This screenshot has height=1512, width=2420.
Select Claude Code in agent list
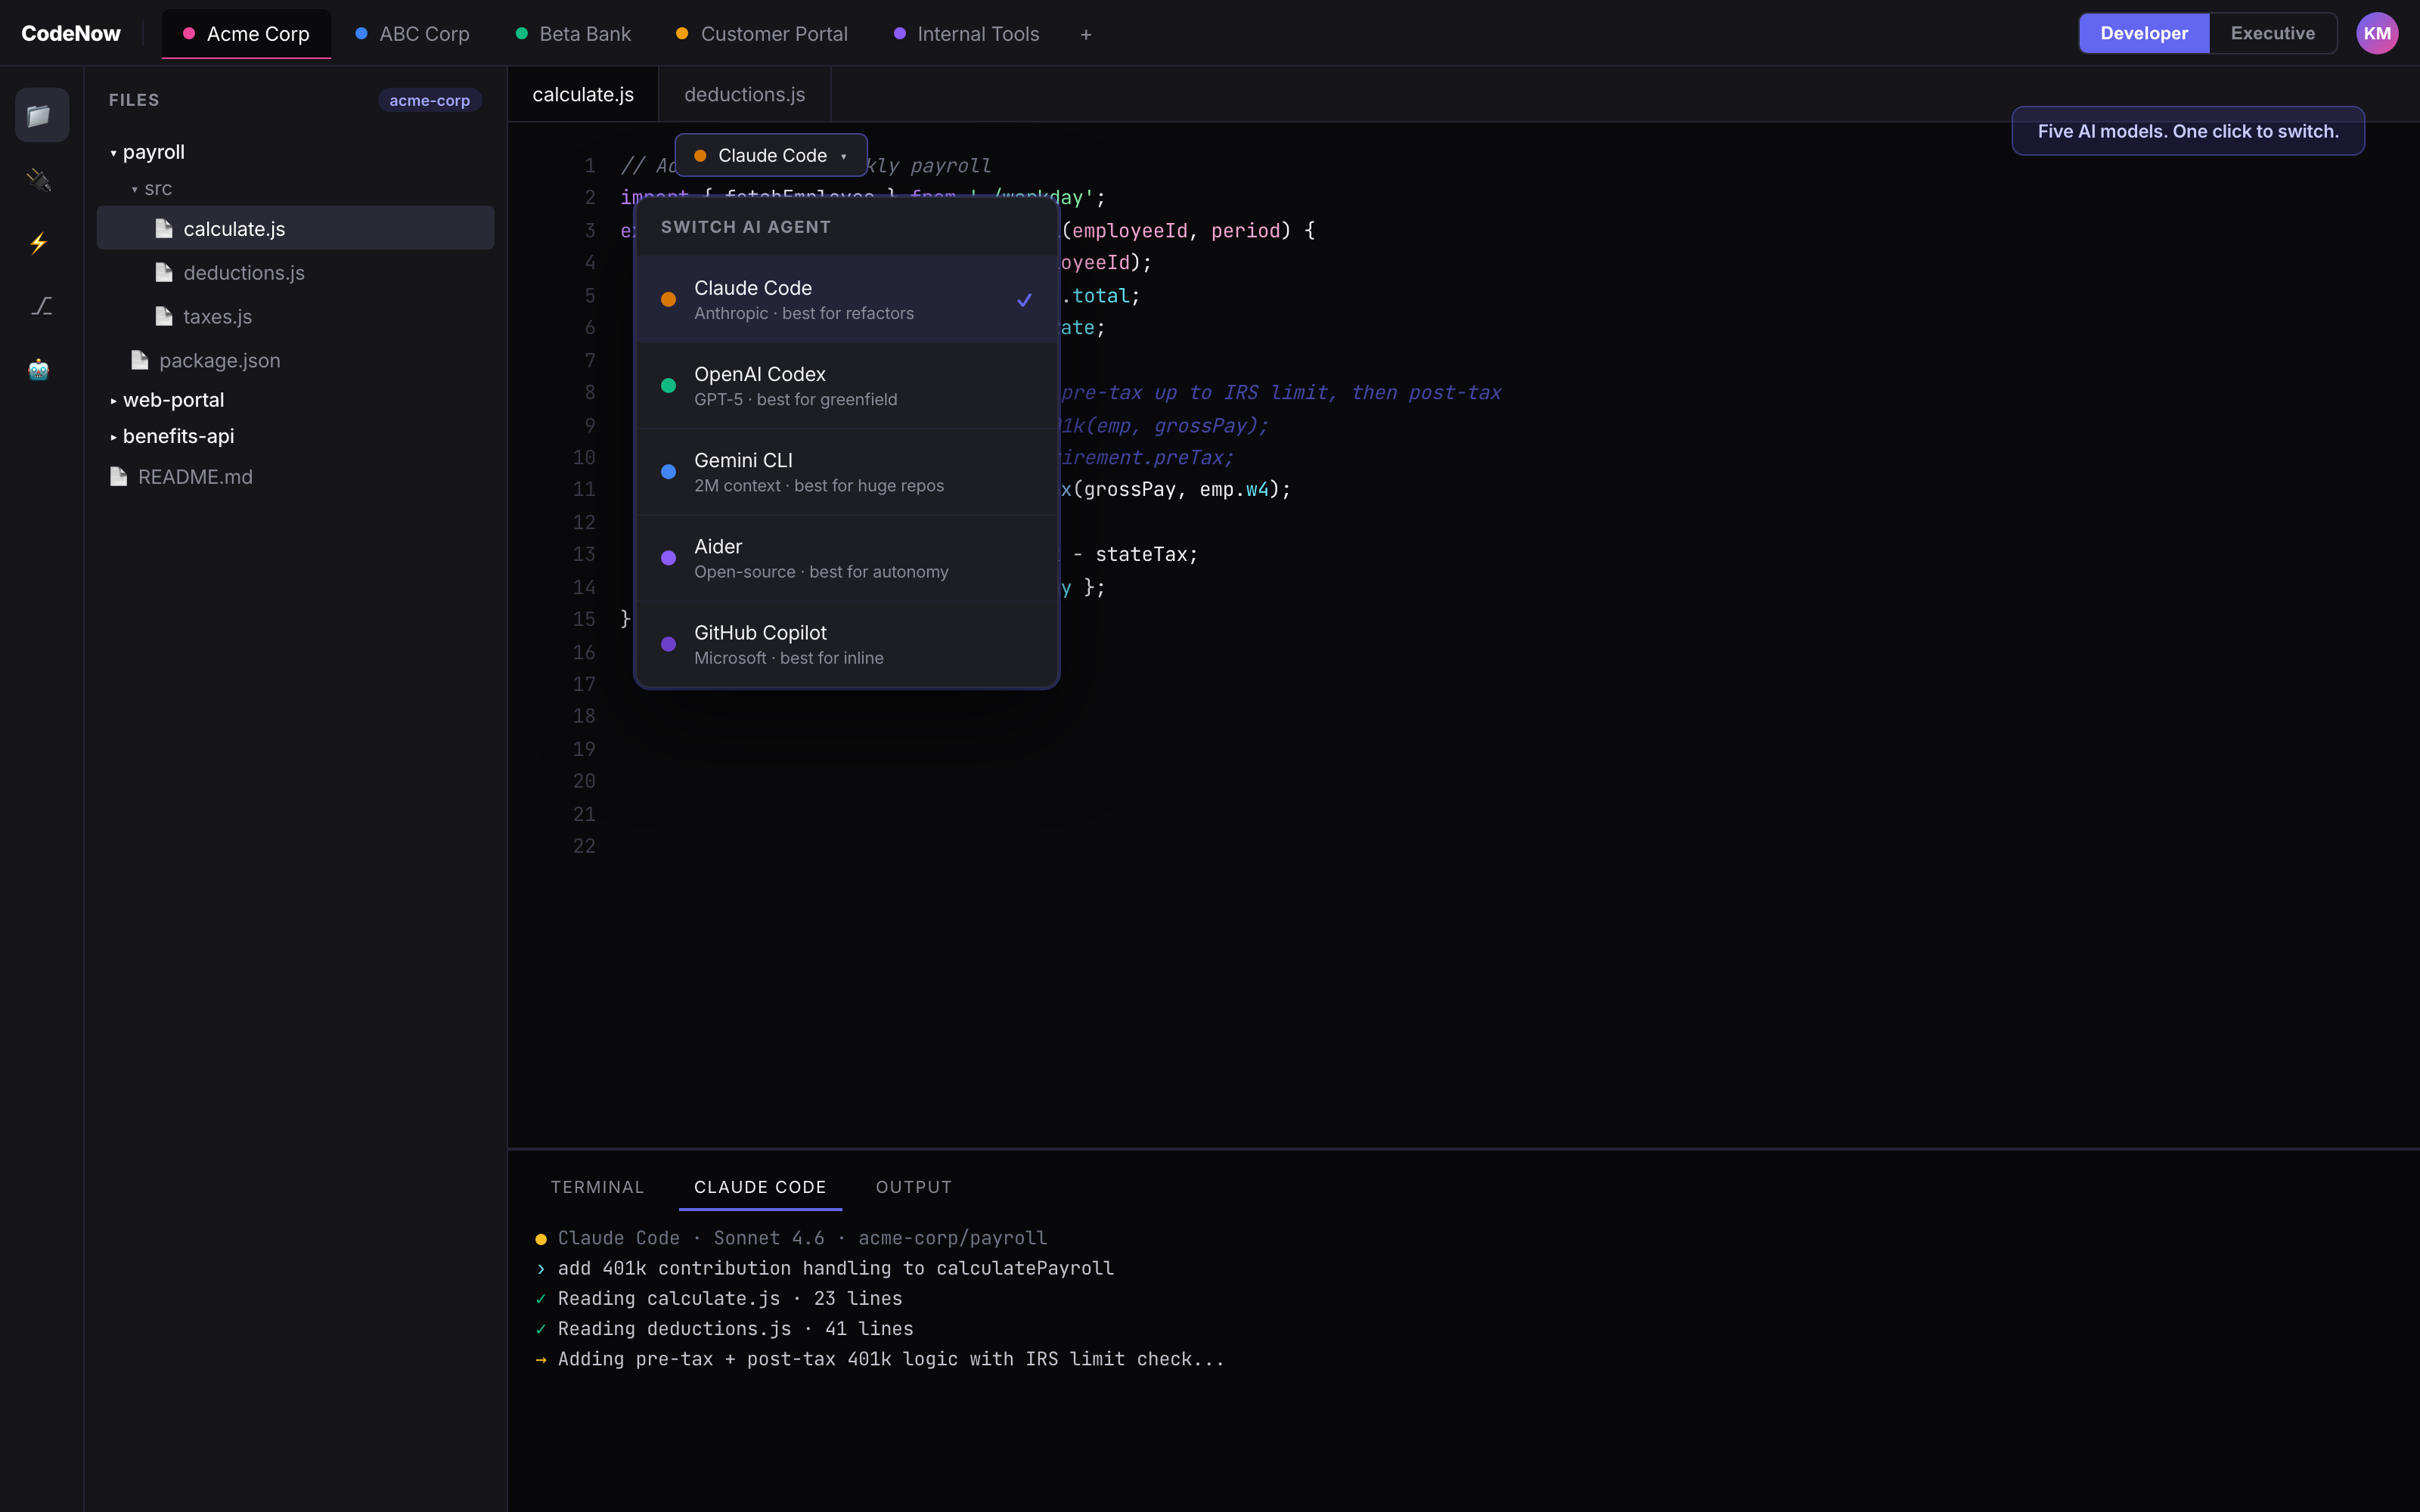[x=847, y=299]
